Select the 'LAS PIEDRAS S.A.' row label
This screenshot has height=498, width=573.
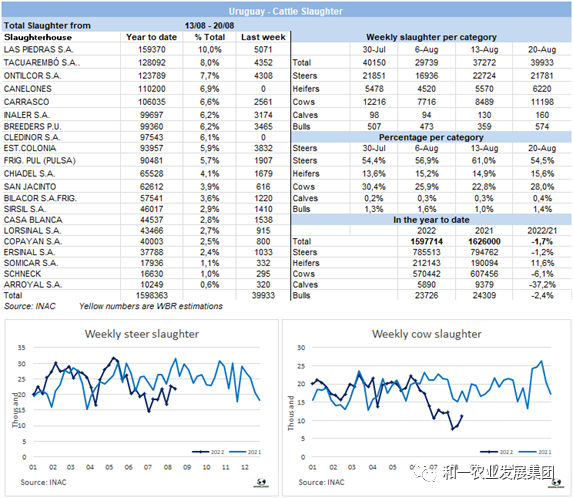[x=38, y=49]
